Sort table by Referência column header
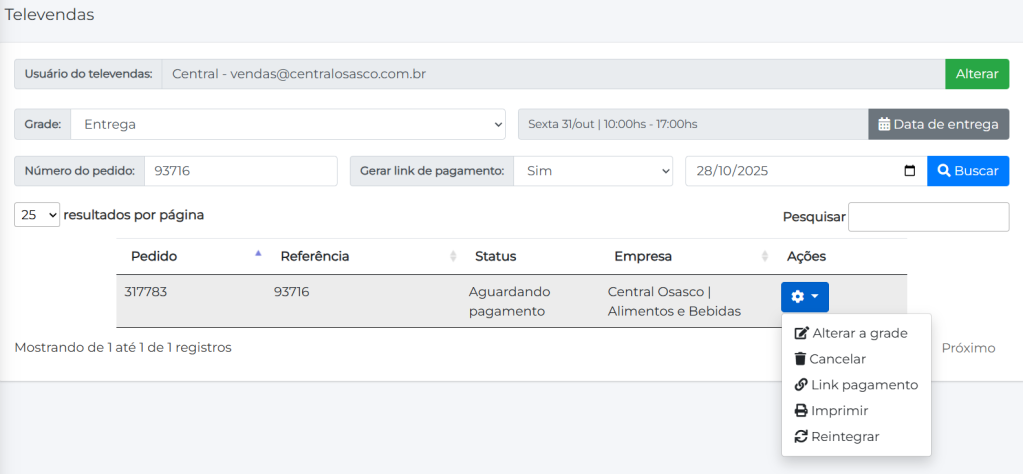This screenshot has height=474, width=1023. pos(315,256)
